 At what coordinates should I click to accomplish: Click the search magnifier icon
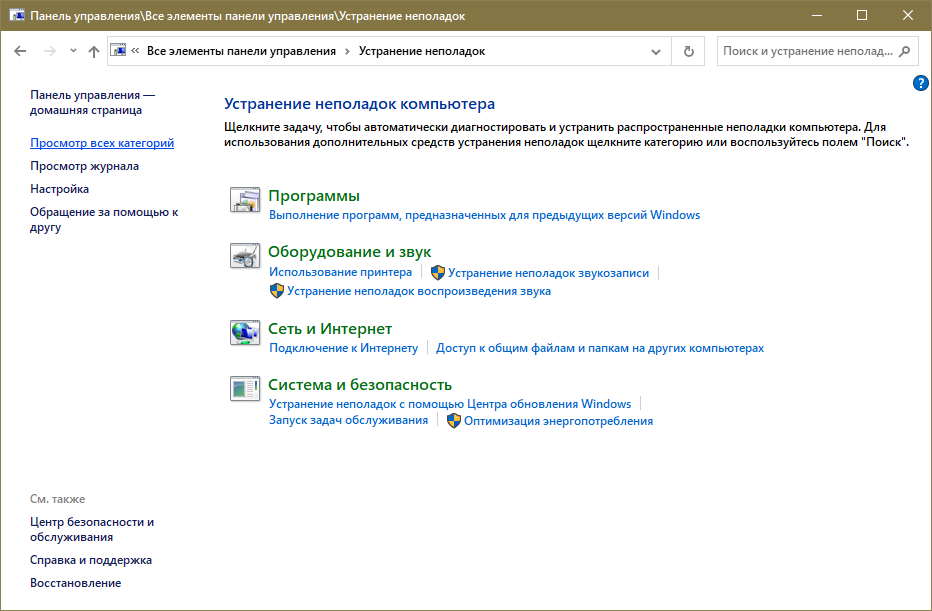click(x=904, y=51)
